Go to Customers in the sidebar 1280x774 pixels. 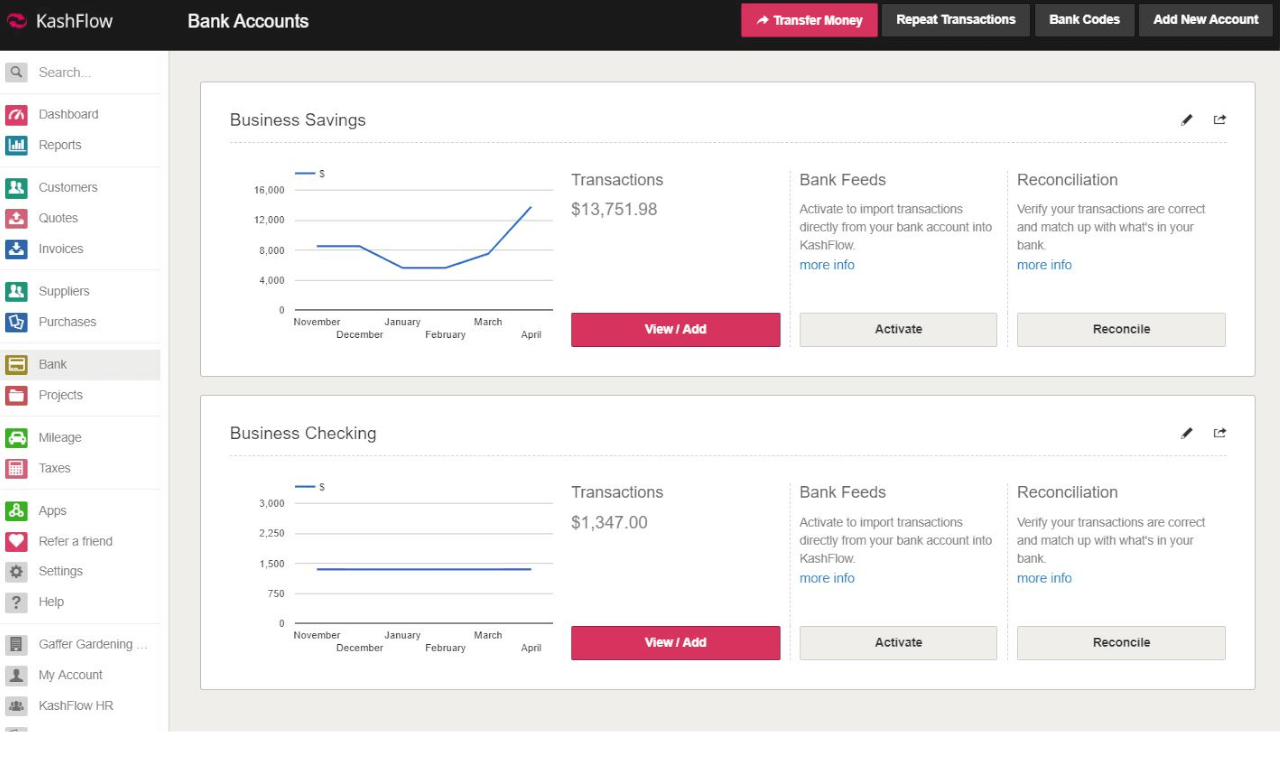68,187
